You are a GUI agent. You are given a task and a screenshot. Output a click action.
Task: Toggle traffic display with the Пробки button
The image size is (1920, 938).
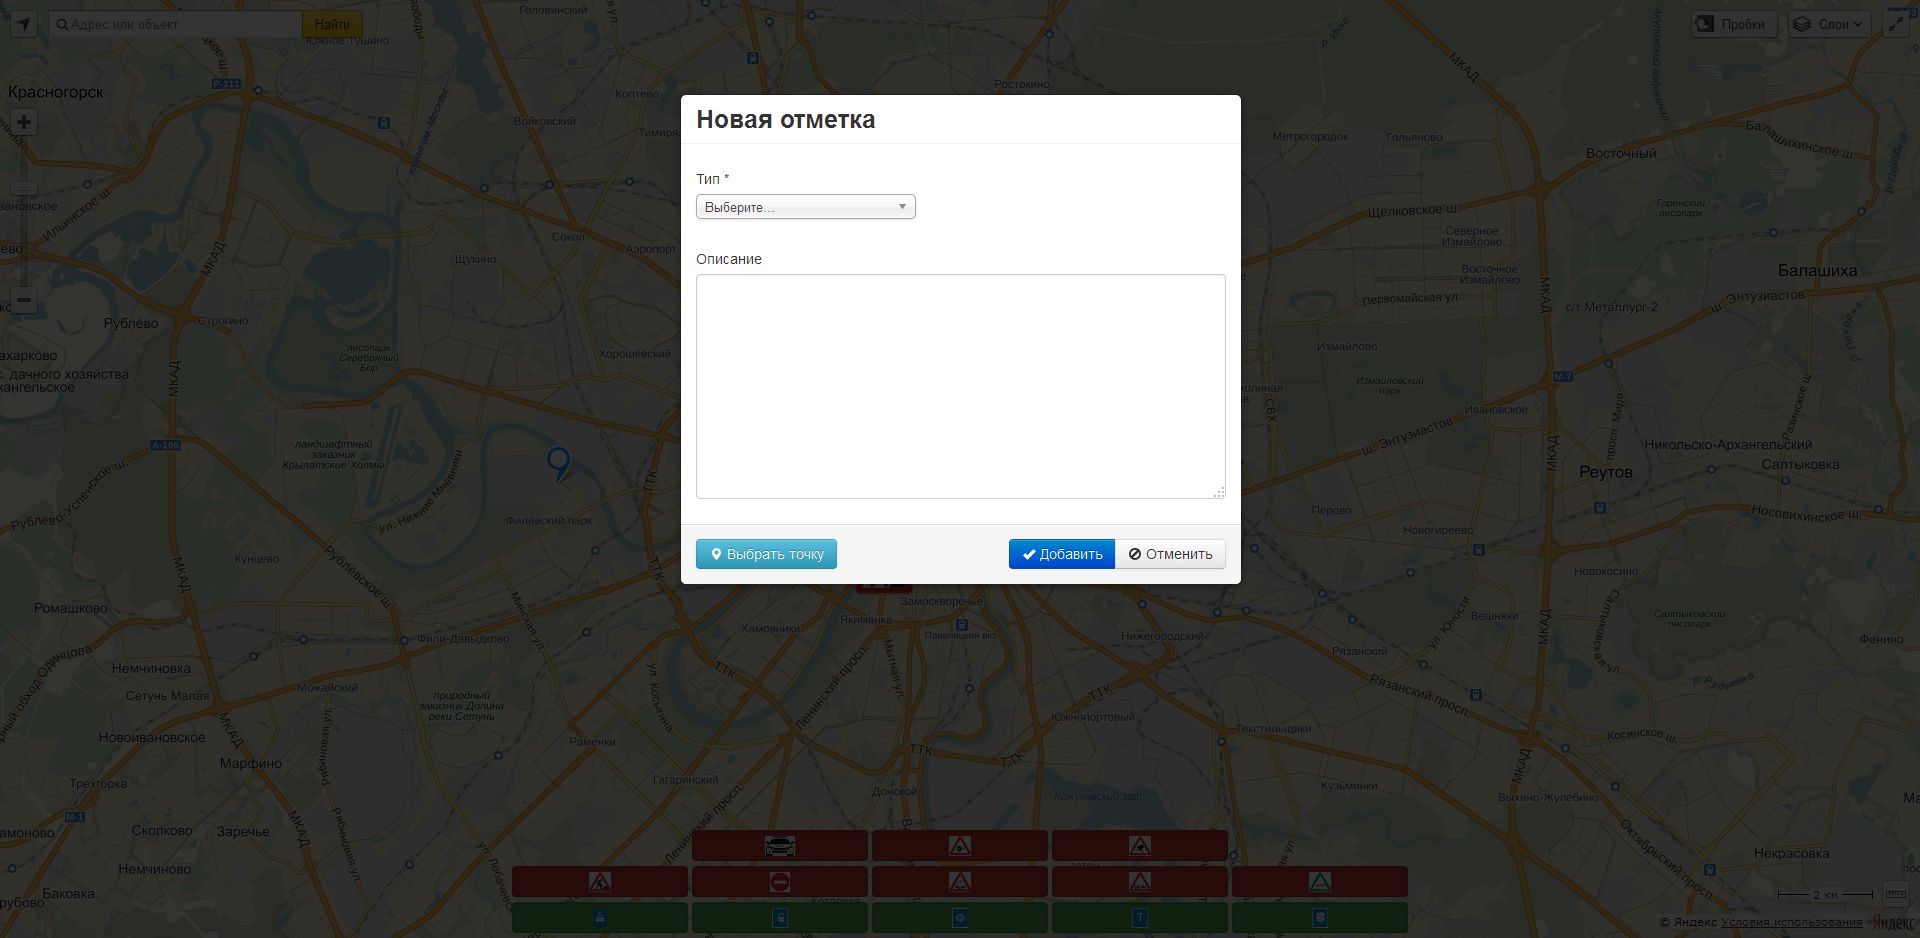1733,23
